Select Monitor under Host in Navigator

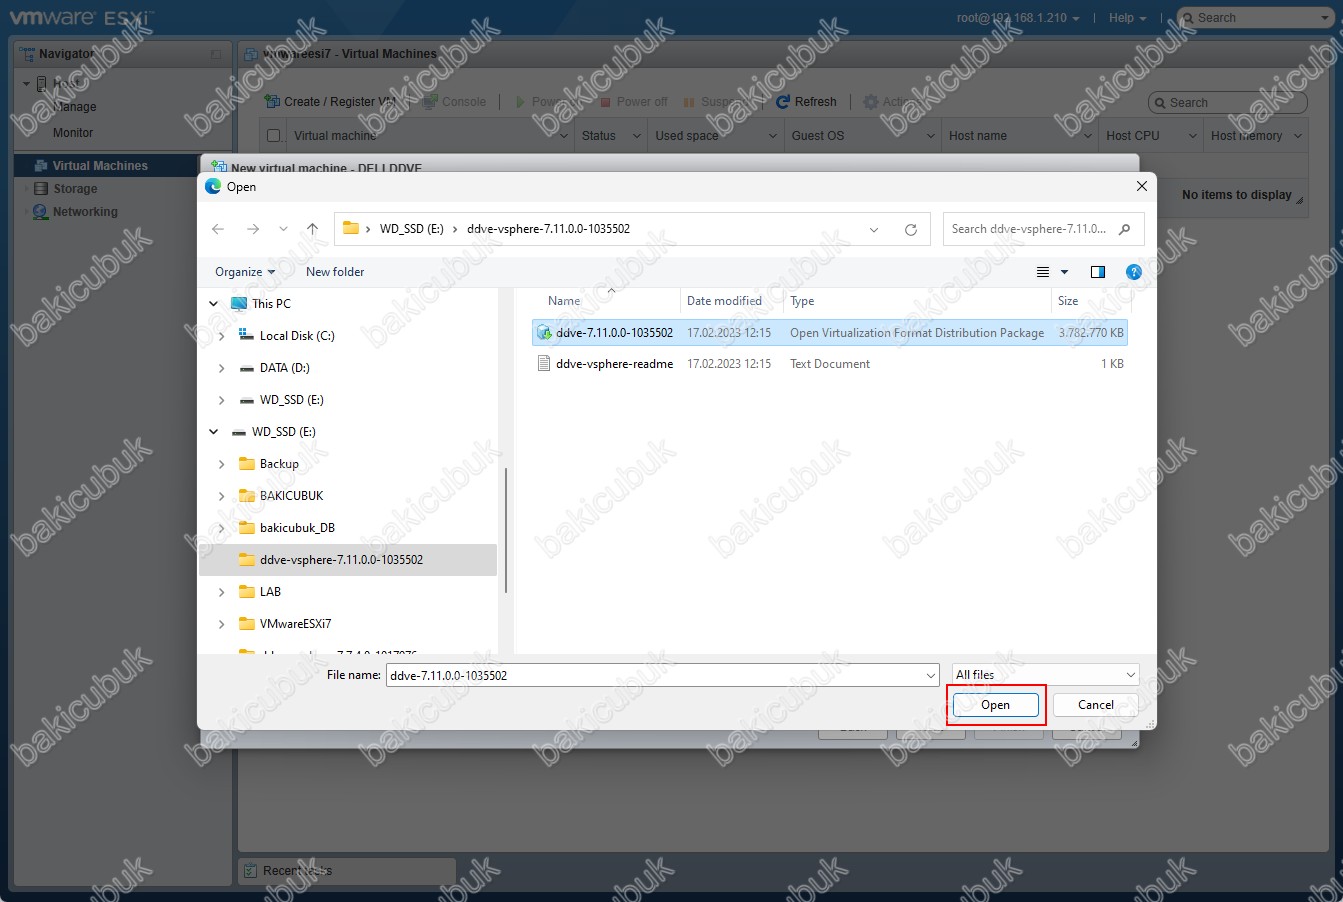pos(73,133)
